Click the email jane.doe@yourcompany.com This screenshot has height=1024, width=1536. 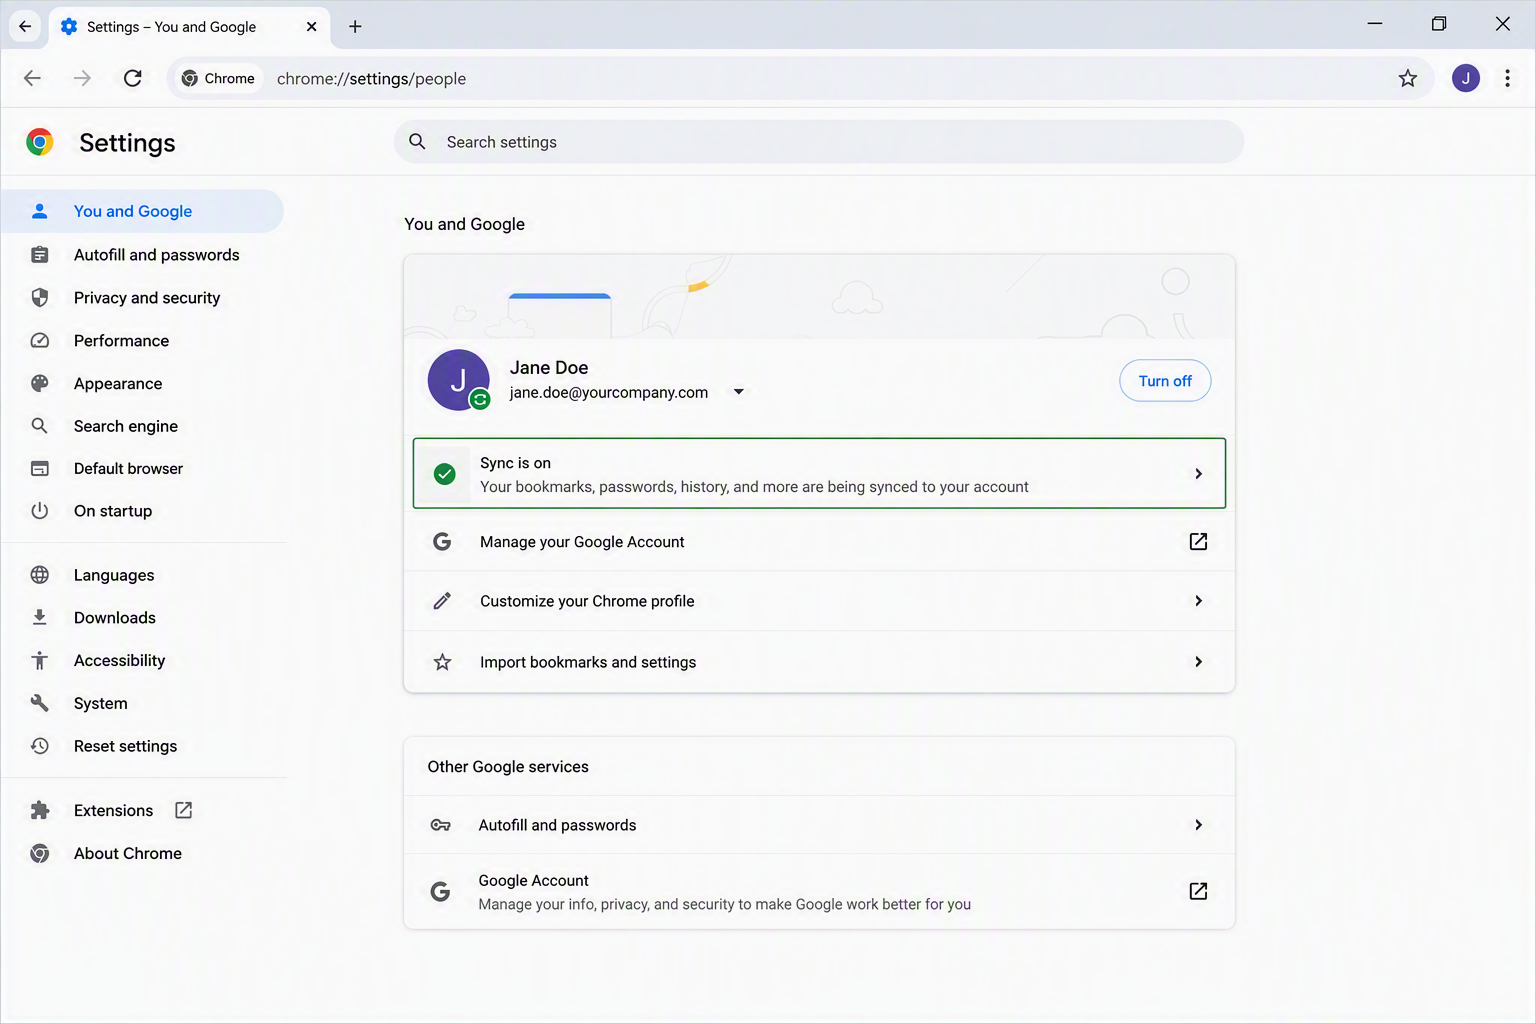pyautogui.click(x=609, y=393)
